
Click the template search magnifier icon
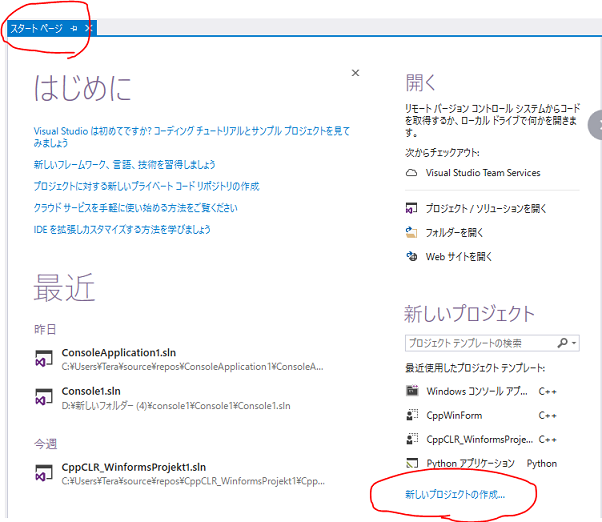point(562,343)
